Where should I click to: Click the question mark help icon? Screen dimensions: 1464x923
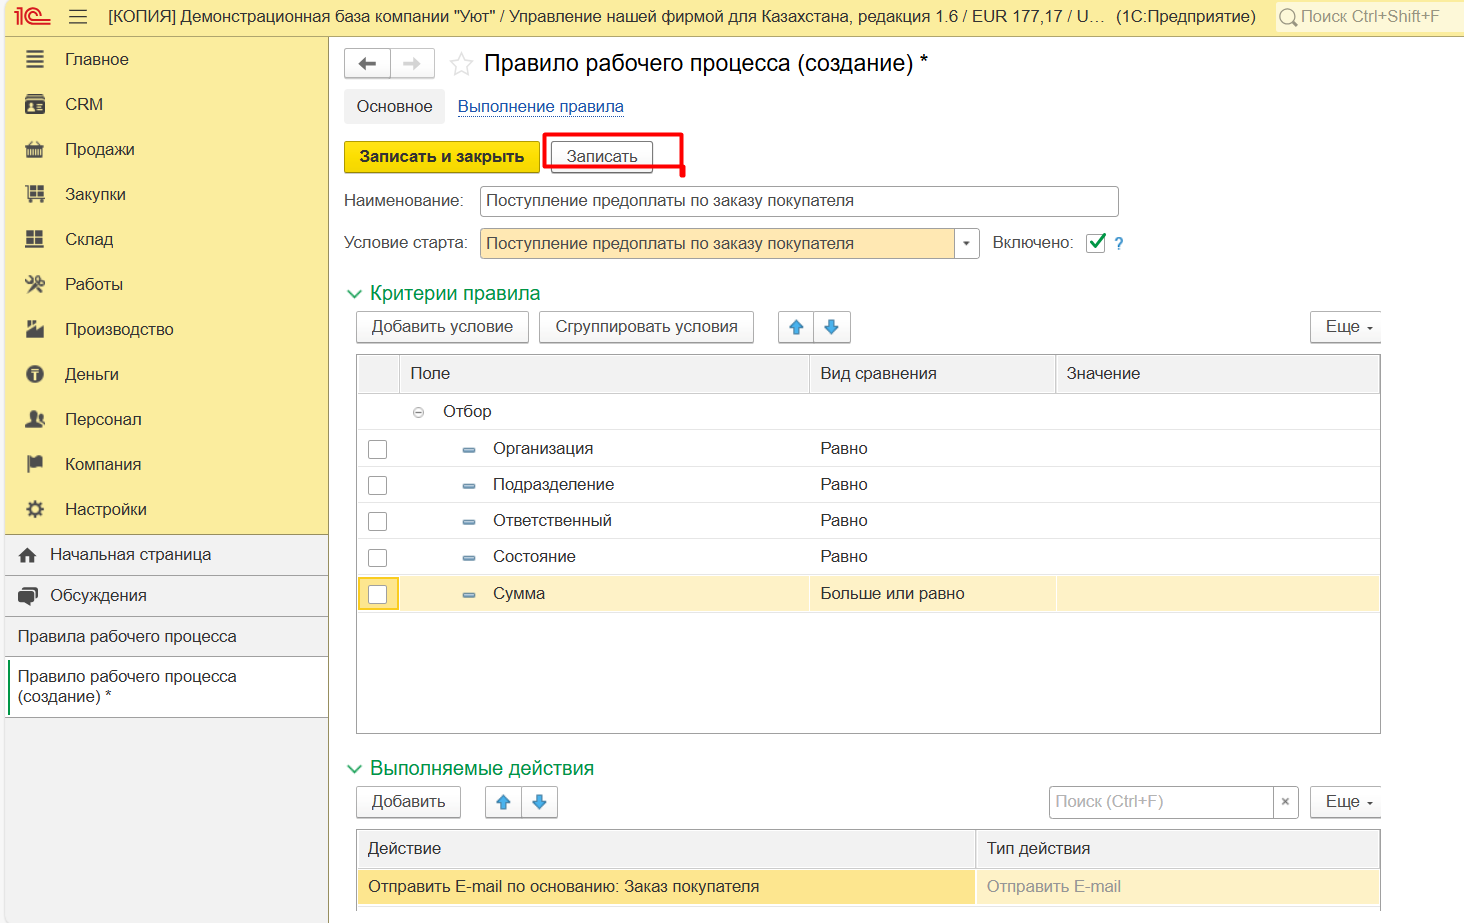click(1119, 243)
